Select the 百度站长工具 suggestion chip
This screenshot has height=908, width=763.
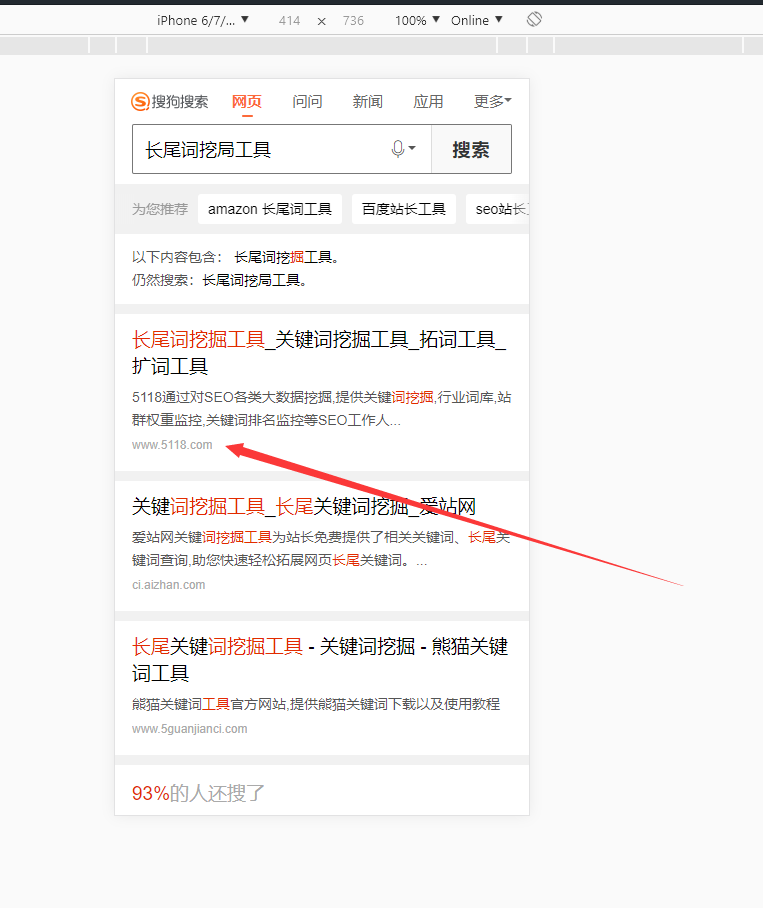click(x=403, y=209)
